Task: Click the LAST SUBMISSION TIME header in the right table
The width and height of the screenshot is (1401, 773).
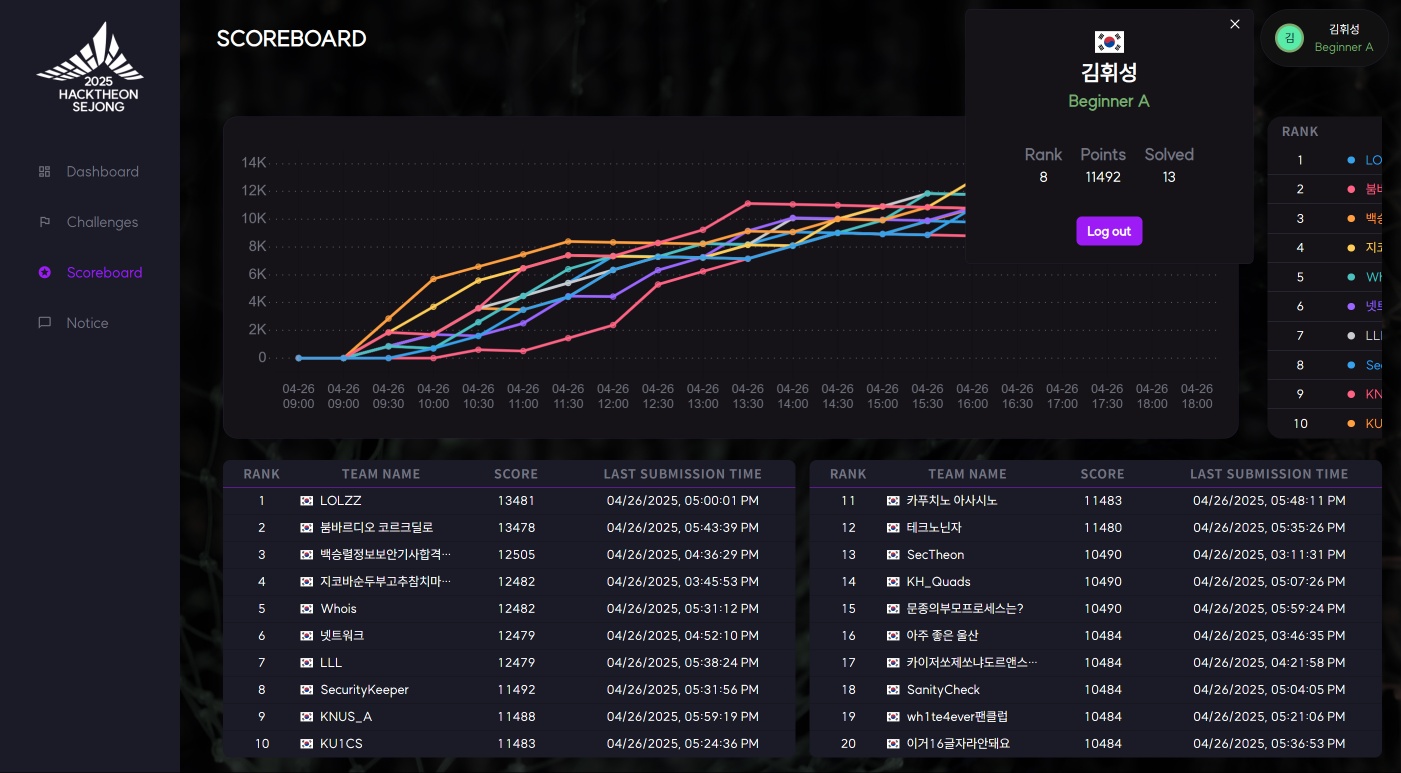Action: [1269, 474]
